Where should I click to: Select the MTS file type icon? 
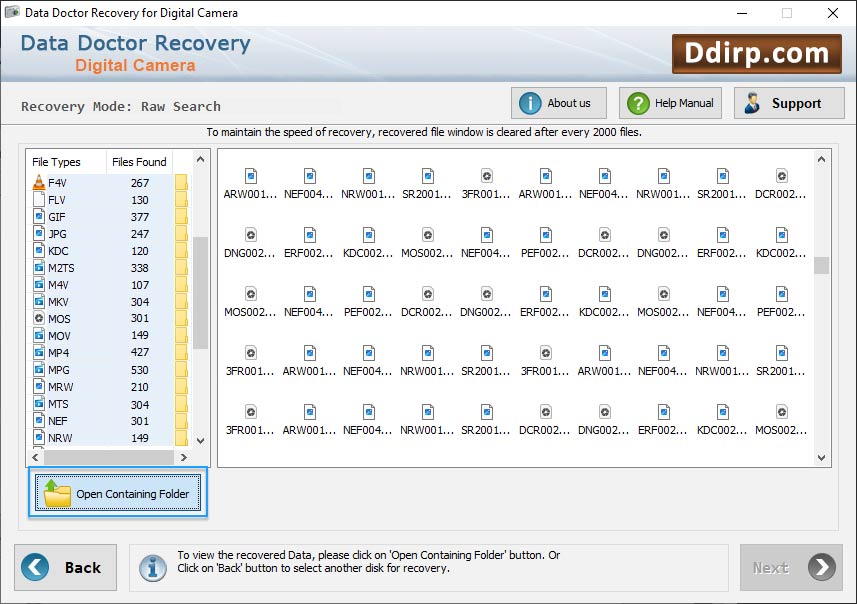(39, 404)
